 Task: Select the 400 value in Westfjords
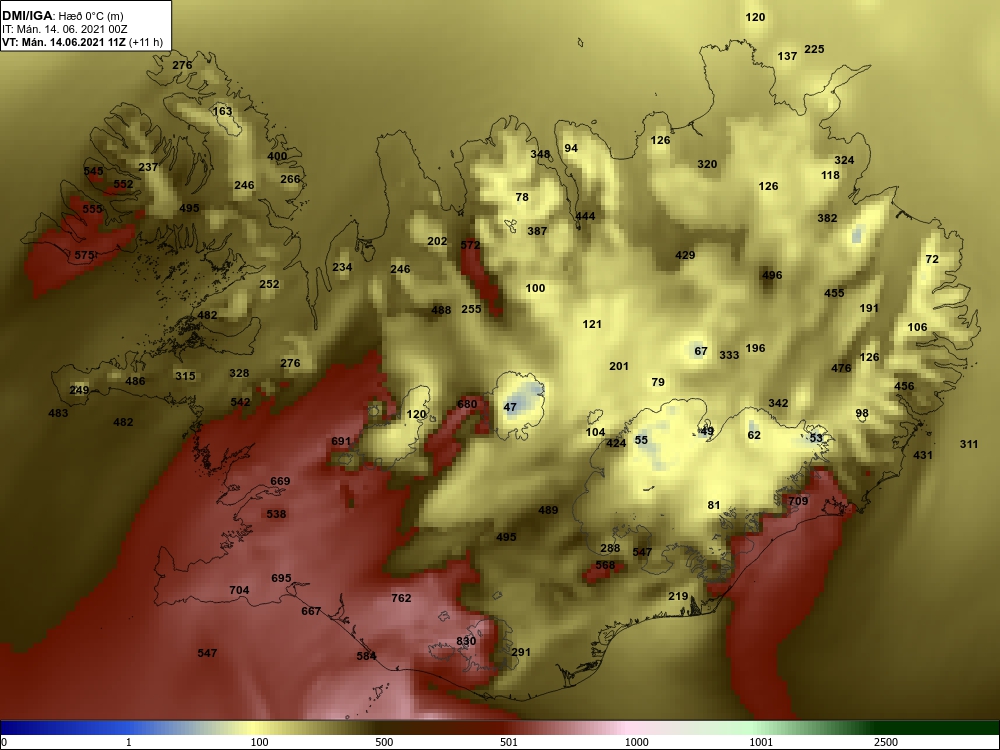277,156
